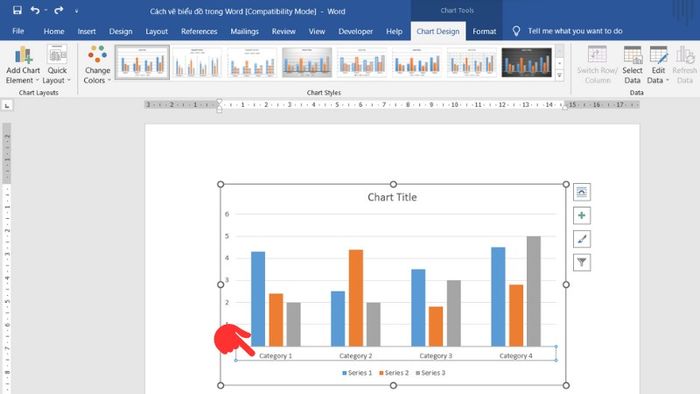Click the Redo arrow icon
The height and width of the screenshot is (394, 700).
coord(58,10)
